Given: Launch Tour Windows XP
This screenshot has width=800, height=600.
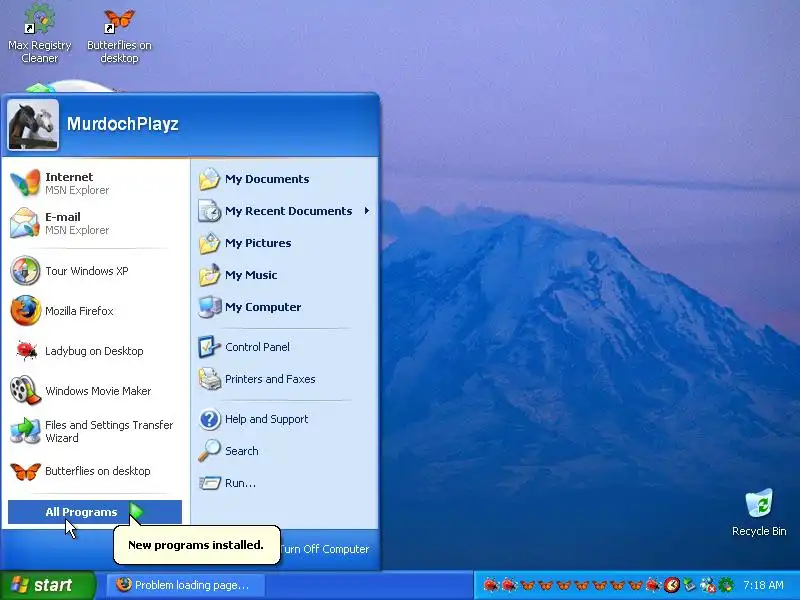Looking at the screenshot, I should (95, 271).
